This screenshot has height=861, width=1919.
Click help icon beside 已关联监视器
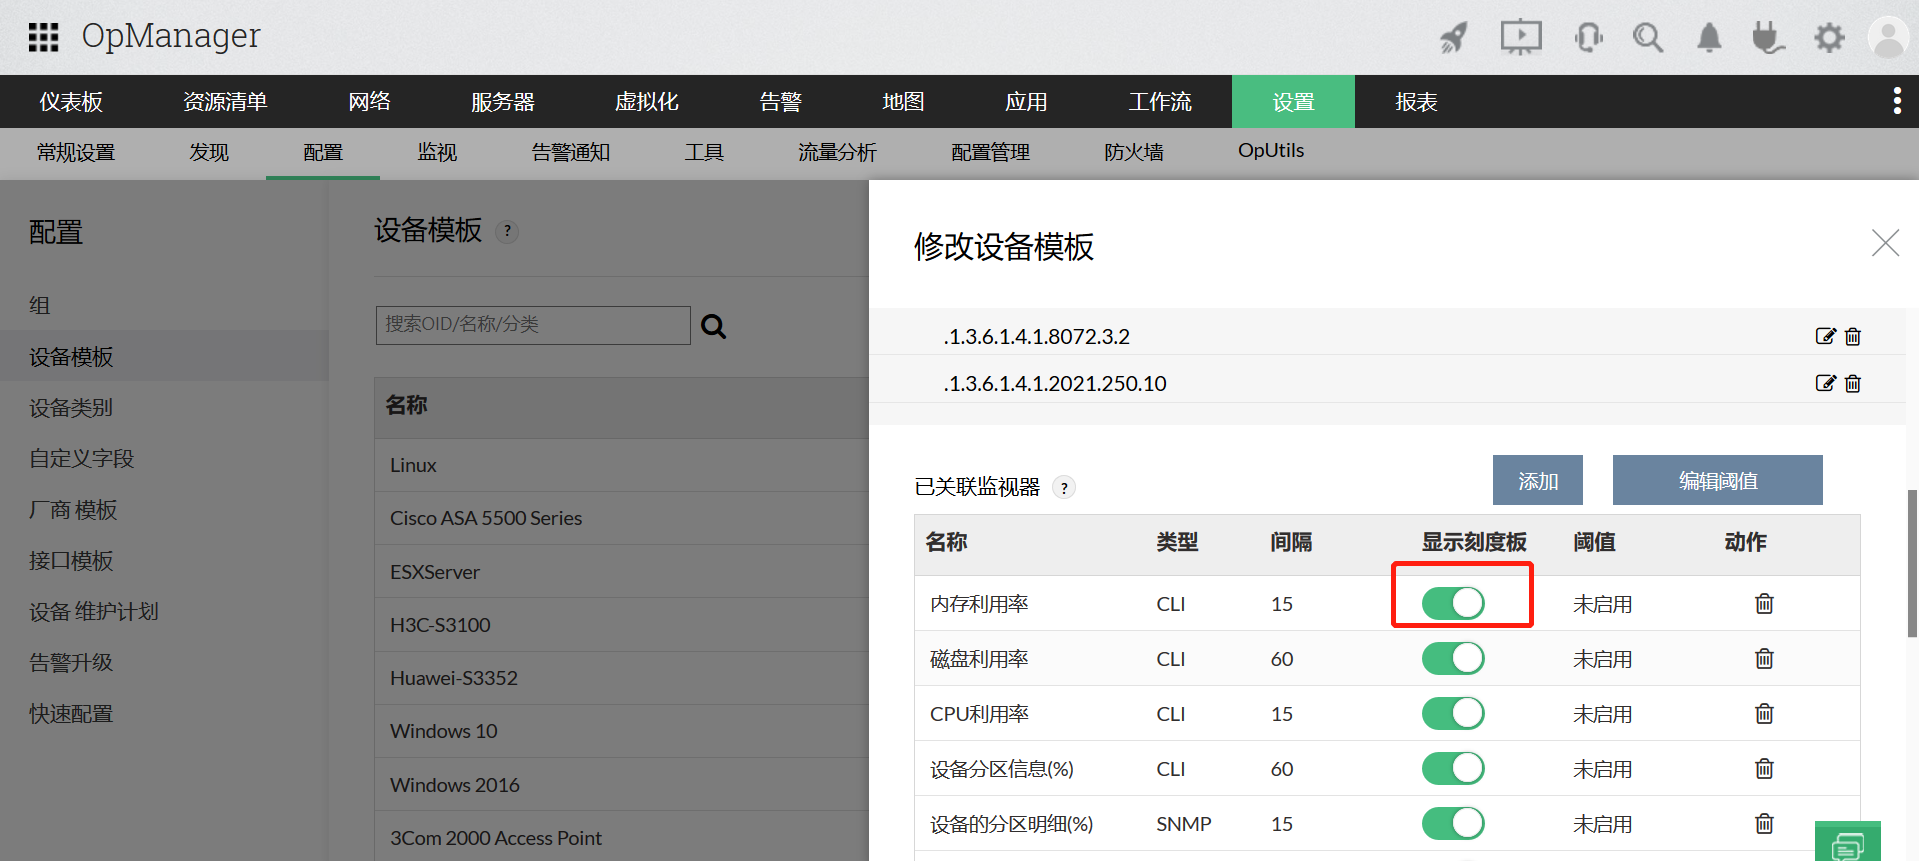[1064, 487]
